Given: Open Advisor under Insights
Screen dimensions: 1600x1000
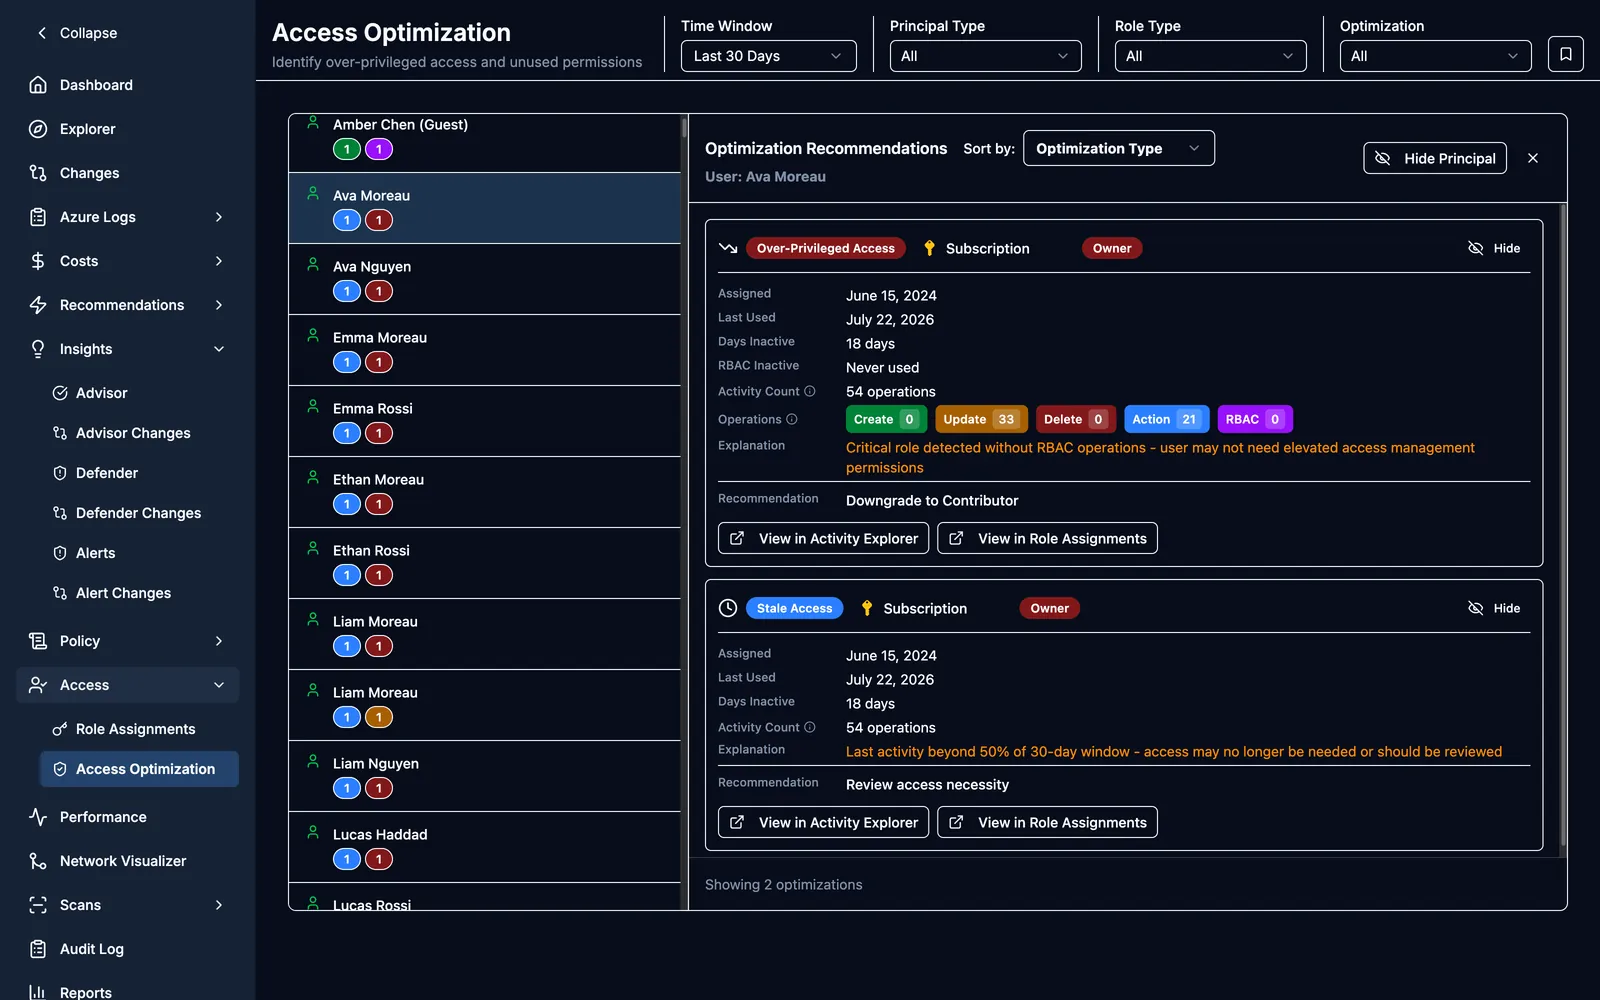Looking at the screenshot, I should (139, 393).
